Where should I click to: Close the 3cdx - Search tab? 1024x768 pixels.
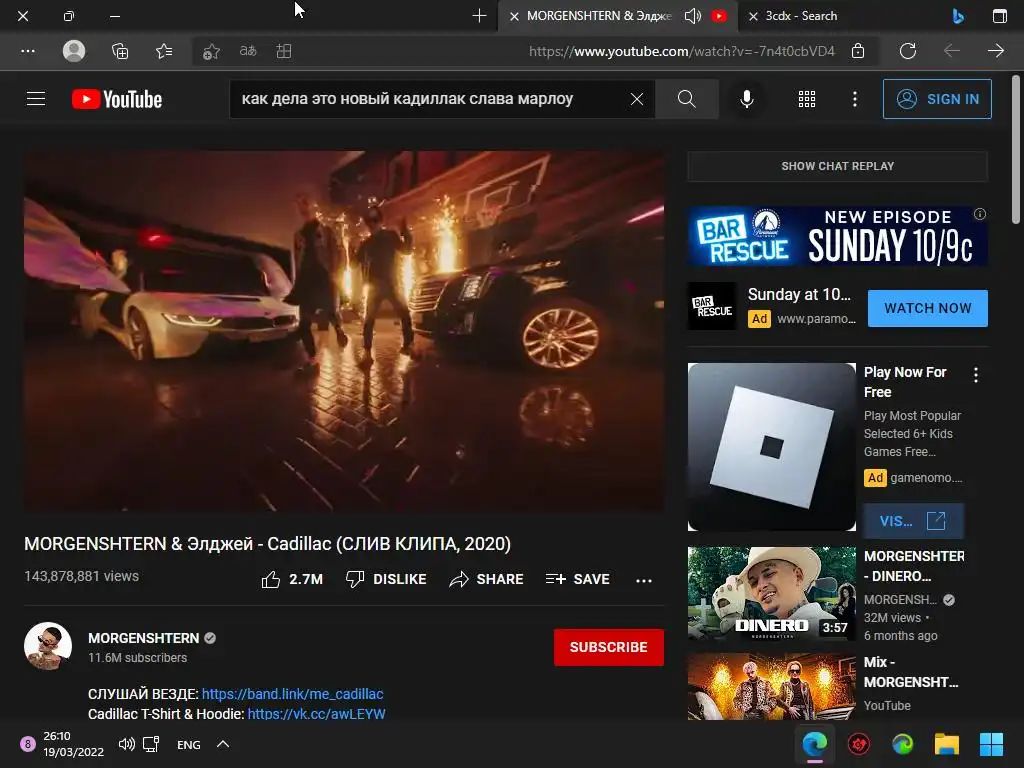(753, 16)
